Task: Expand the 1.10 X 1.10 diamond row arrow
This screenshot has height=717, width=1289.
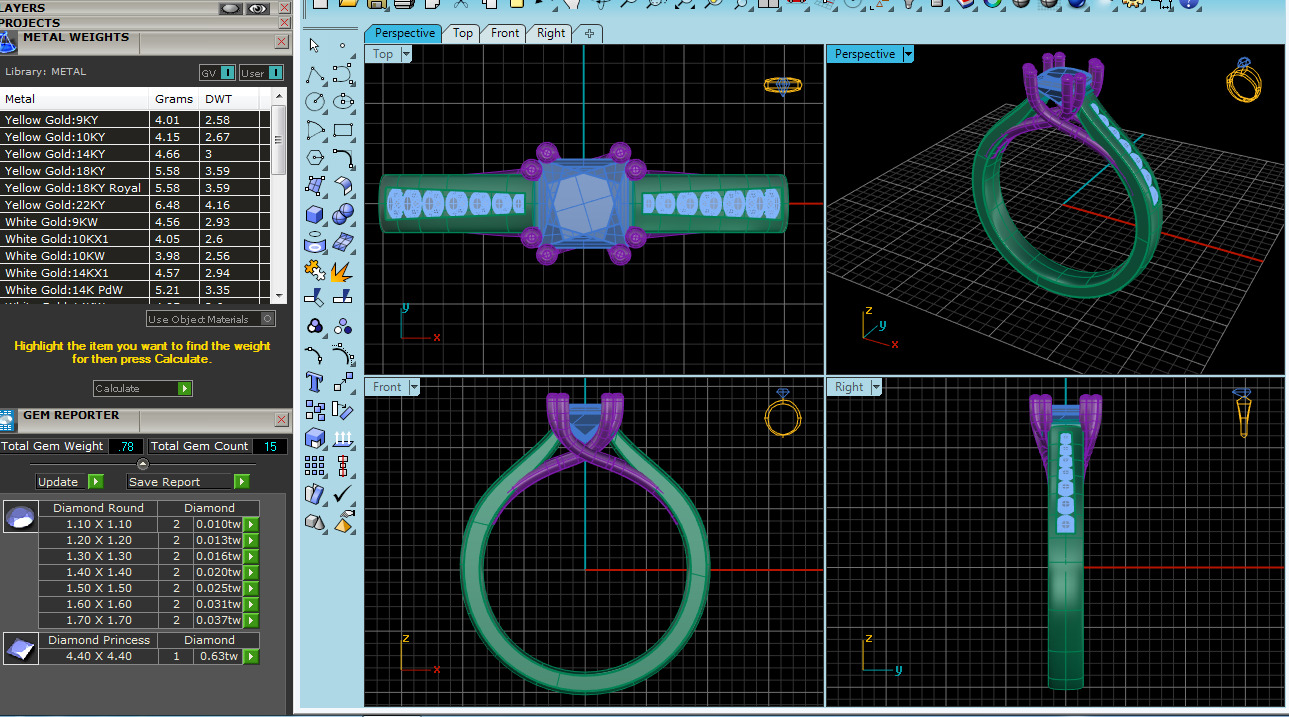Action: point(252,524)
